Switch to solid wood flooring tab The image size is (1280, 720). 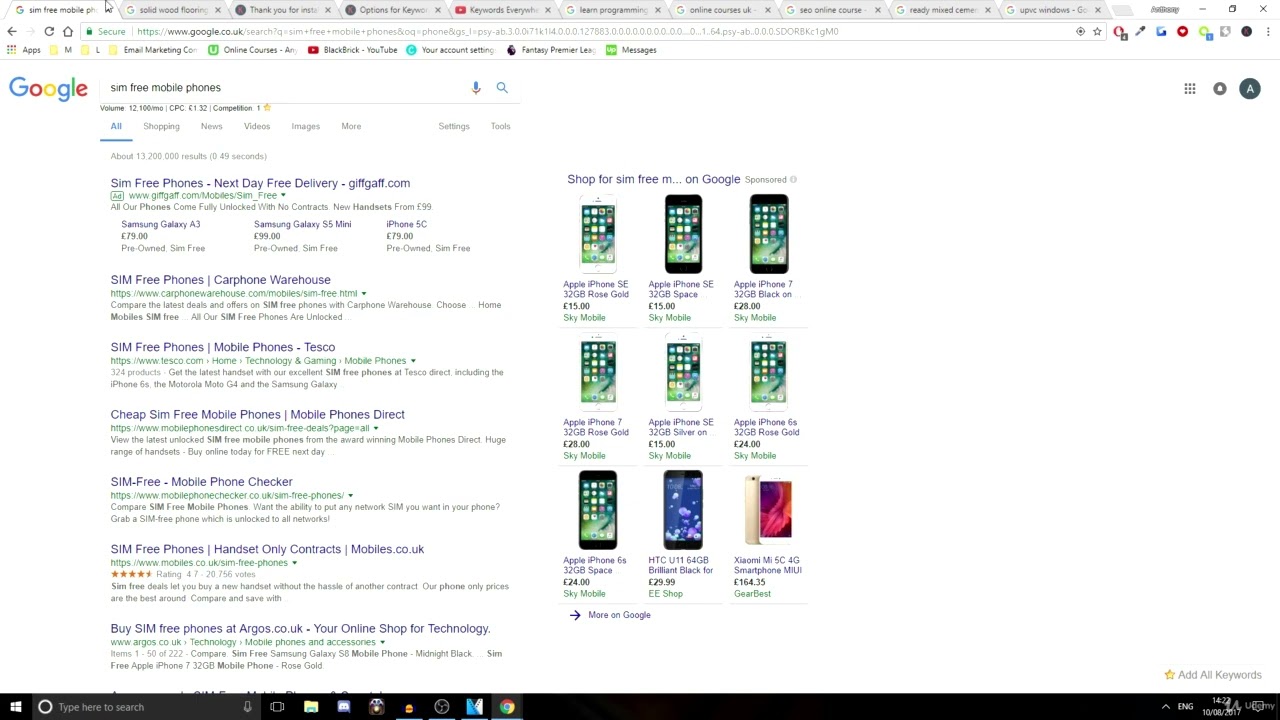[173, 10]
